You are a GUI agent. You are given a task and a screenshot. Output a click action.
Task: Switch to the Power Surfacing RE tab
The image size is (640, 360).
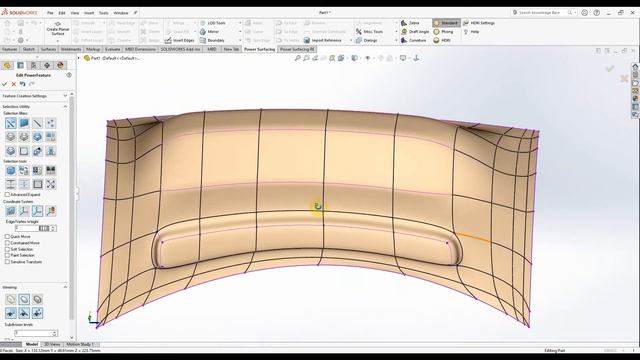(x=297, y=49)
